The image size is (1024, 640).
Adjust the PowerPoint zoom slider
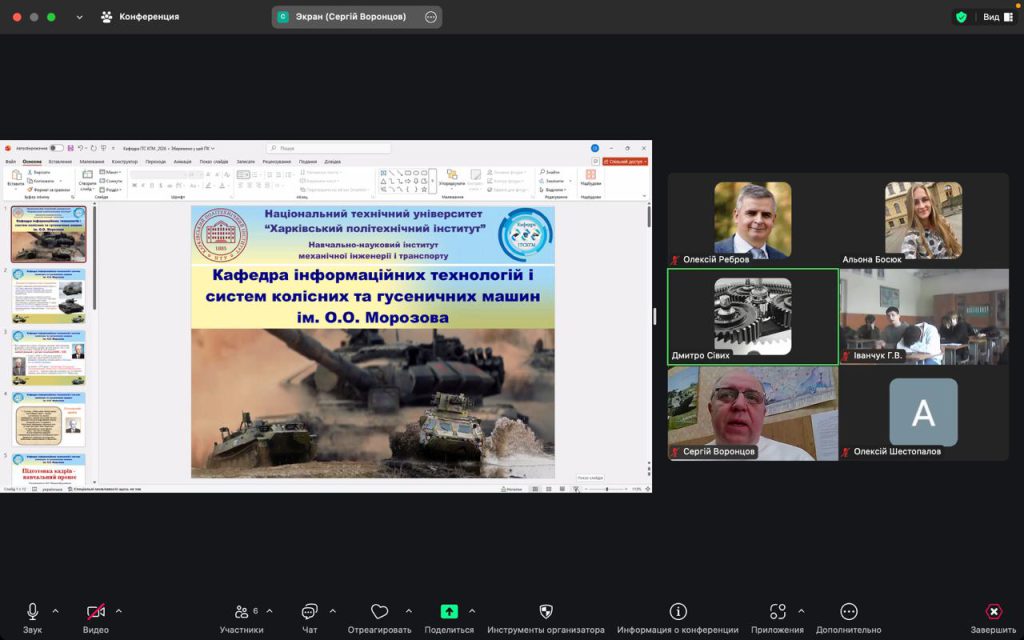tap(607, 489)
